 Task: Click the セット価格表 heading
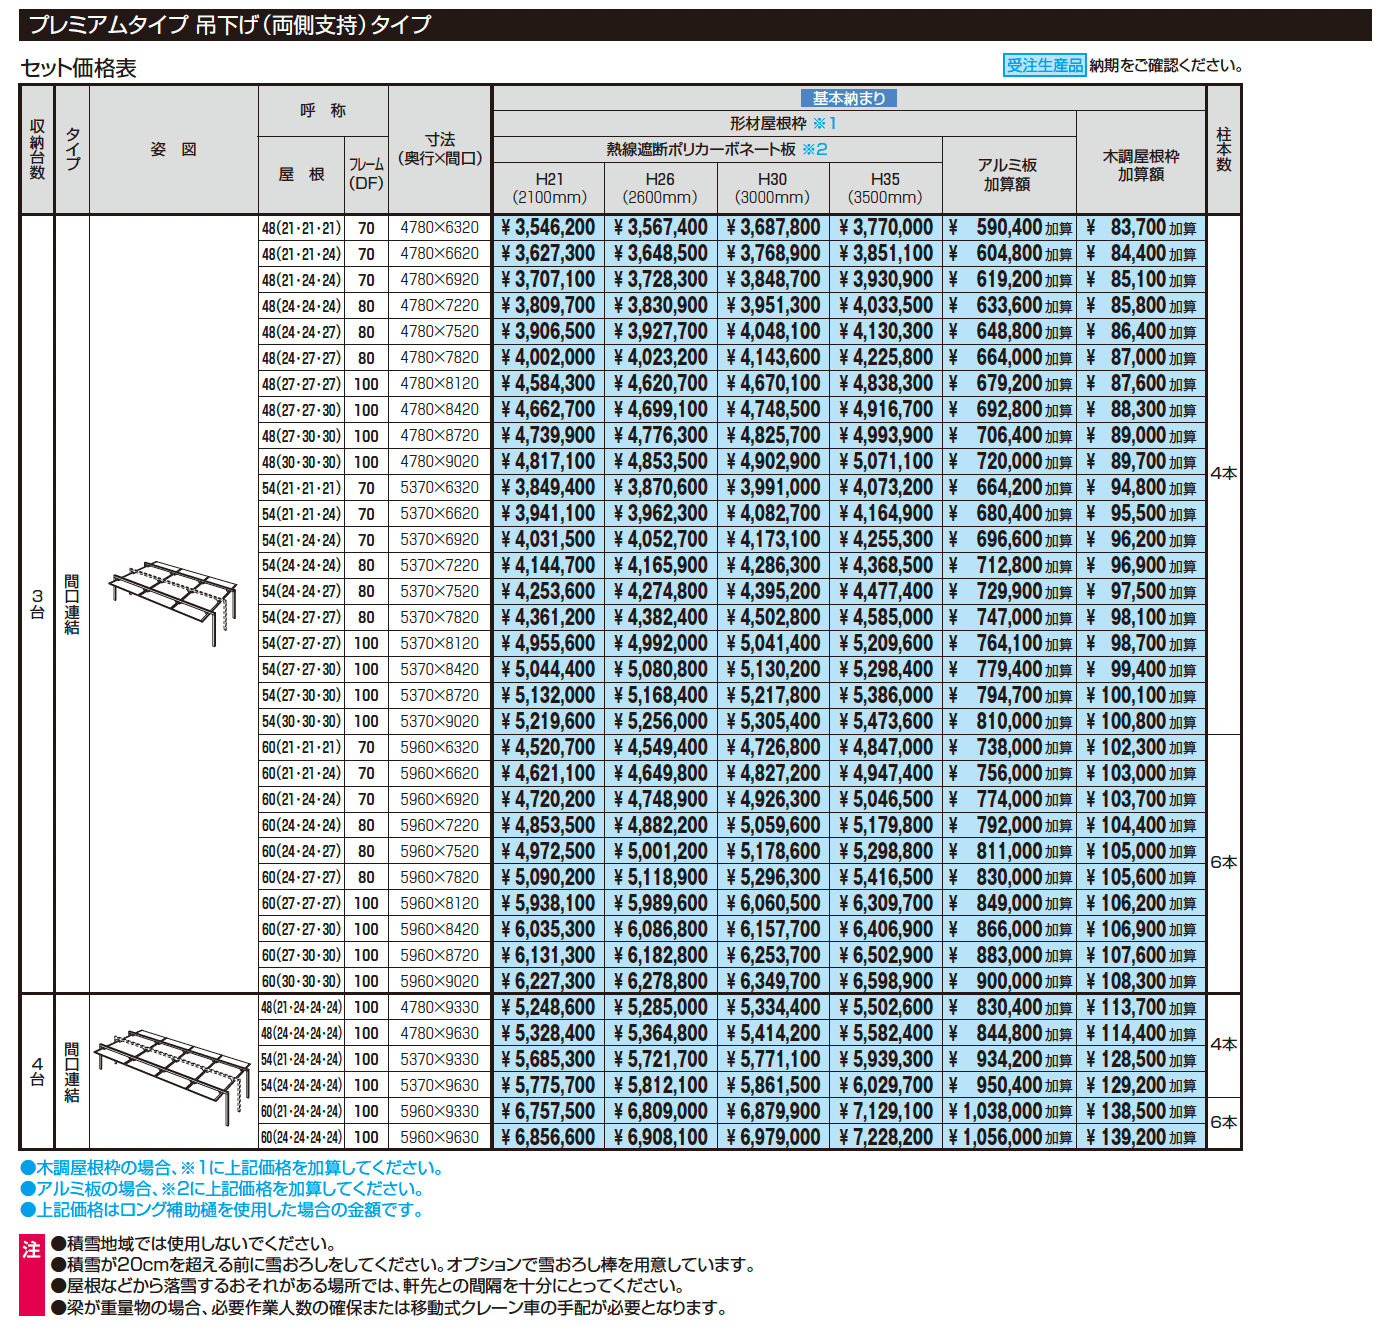(x=79, y=68)
